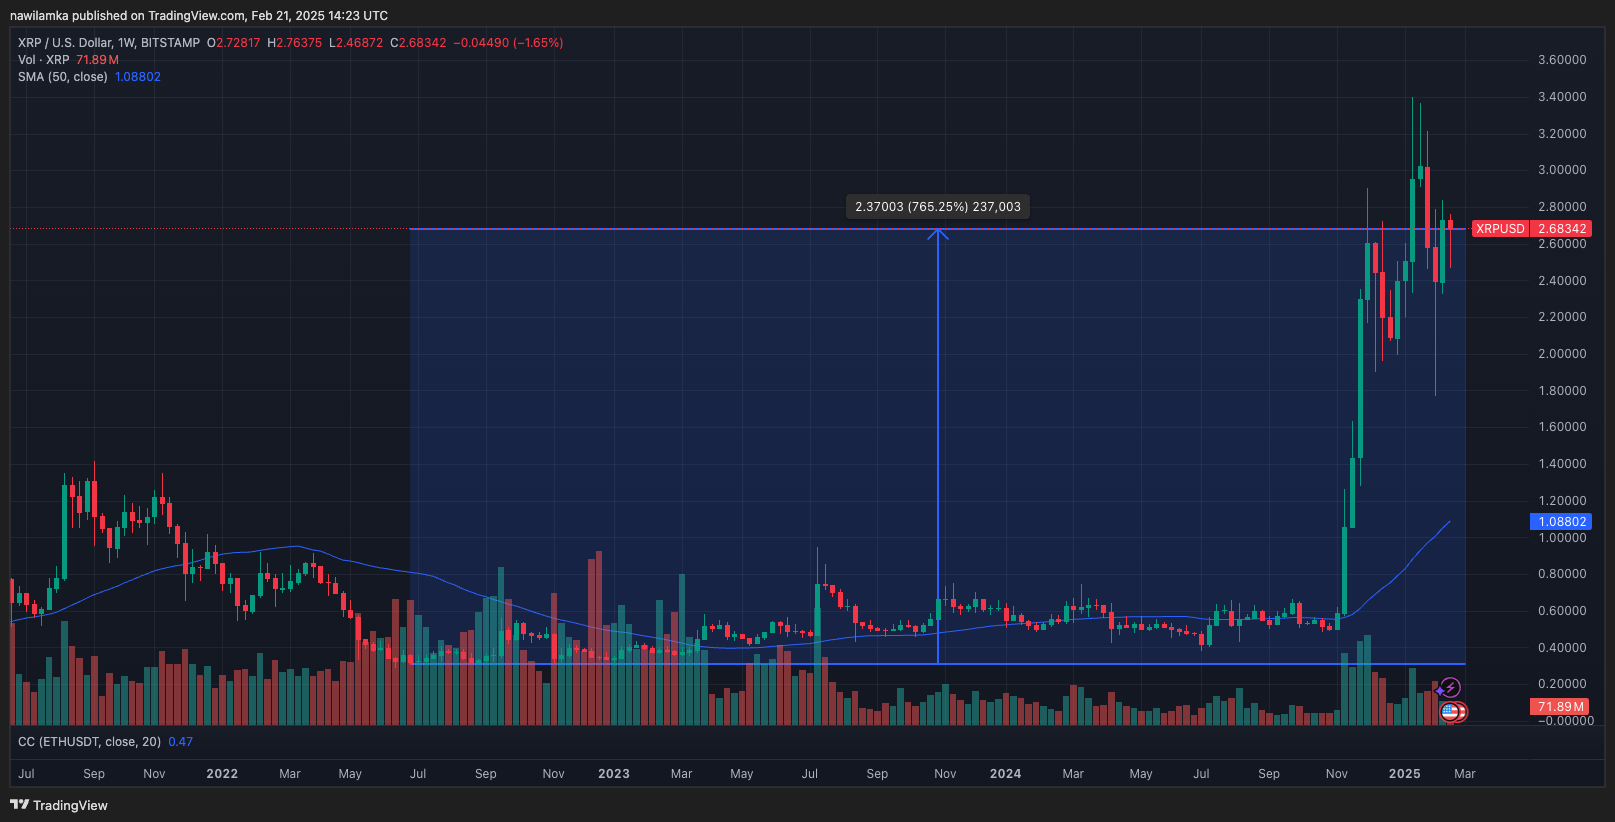The width and height of the screenshot is (1615, 822).
Task: Click the 2.60000 price axis label
Action: click(x=1562, y=244)
